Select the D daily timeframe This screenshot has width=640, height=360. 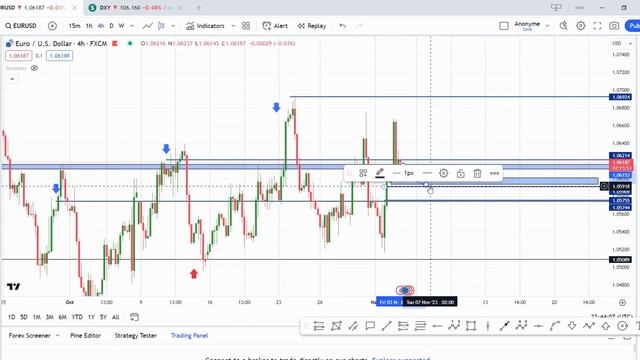point(111,26)
